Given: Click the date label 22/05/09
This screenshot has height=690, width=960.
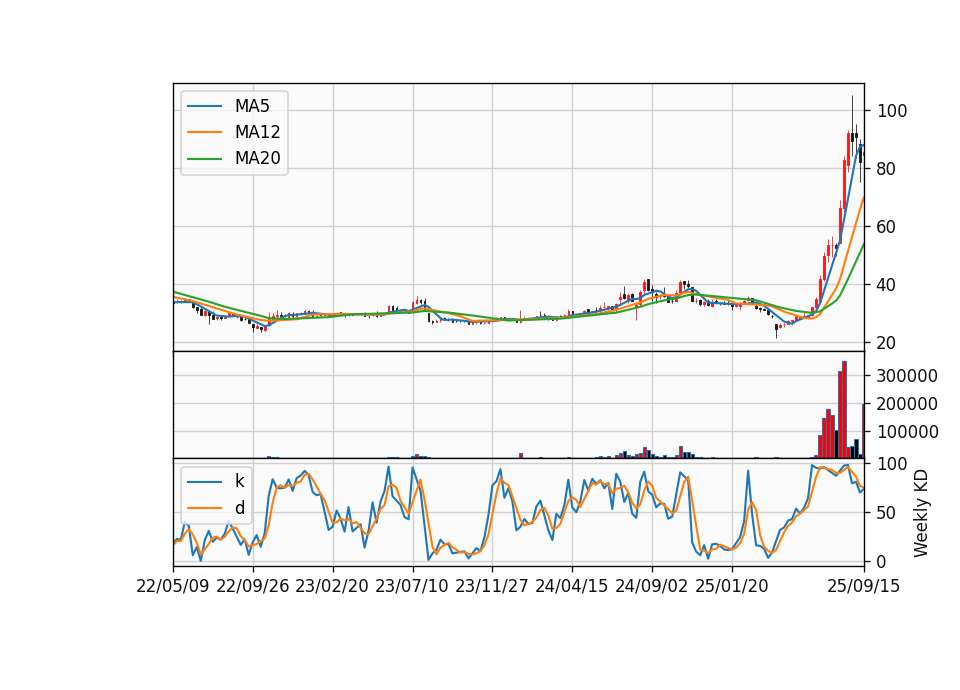Looking at the screenshot, I should coord(173,586).
